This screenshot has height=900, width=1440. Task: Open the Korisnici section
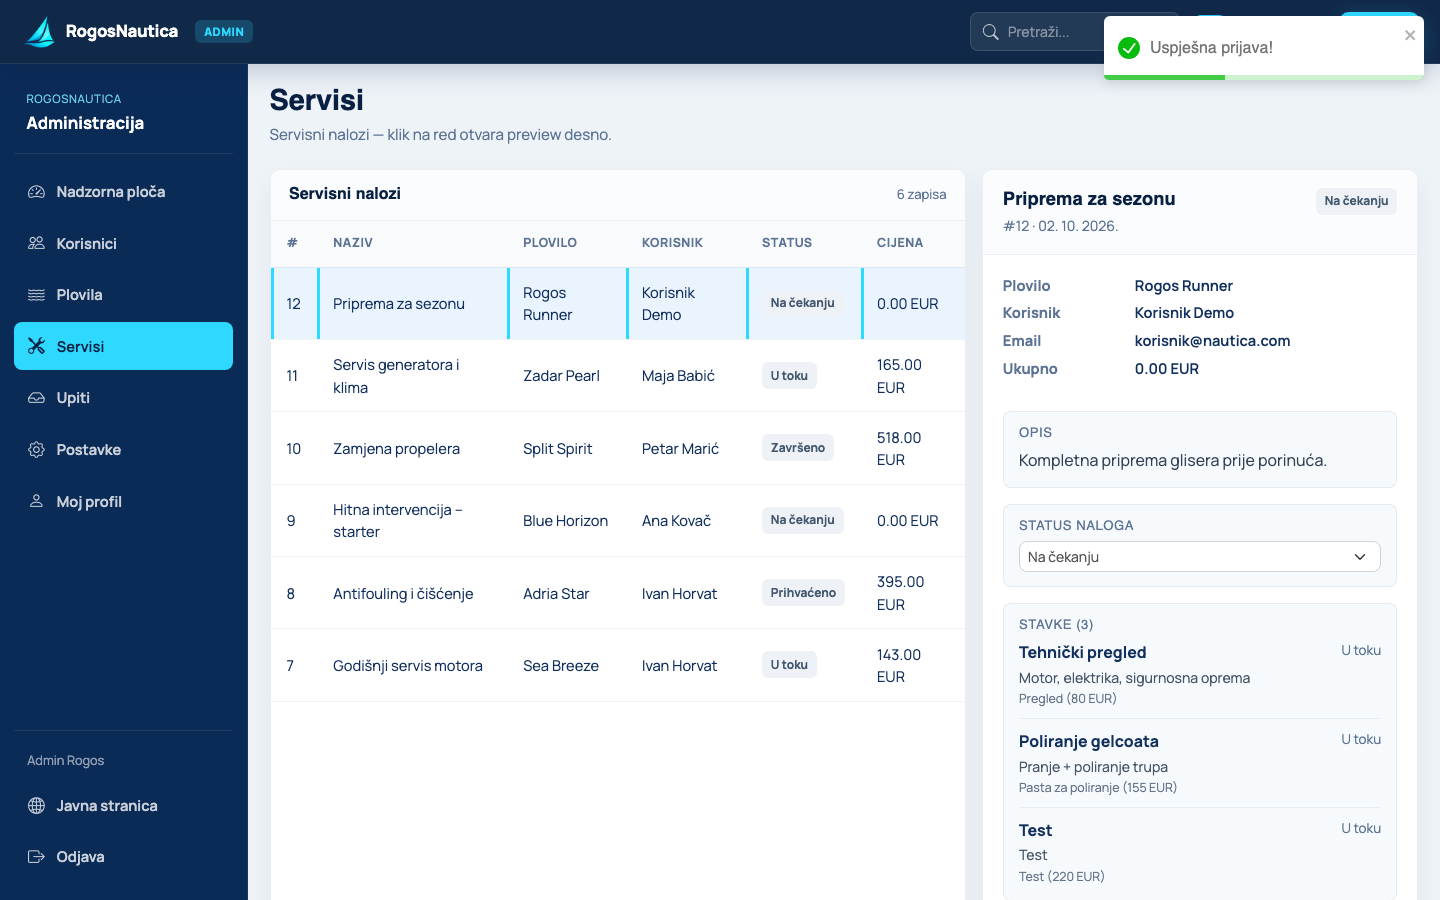[x=123, y=243]
